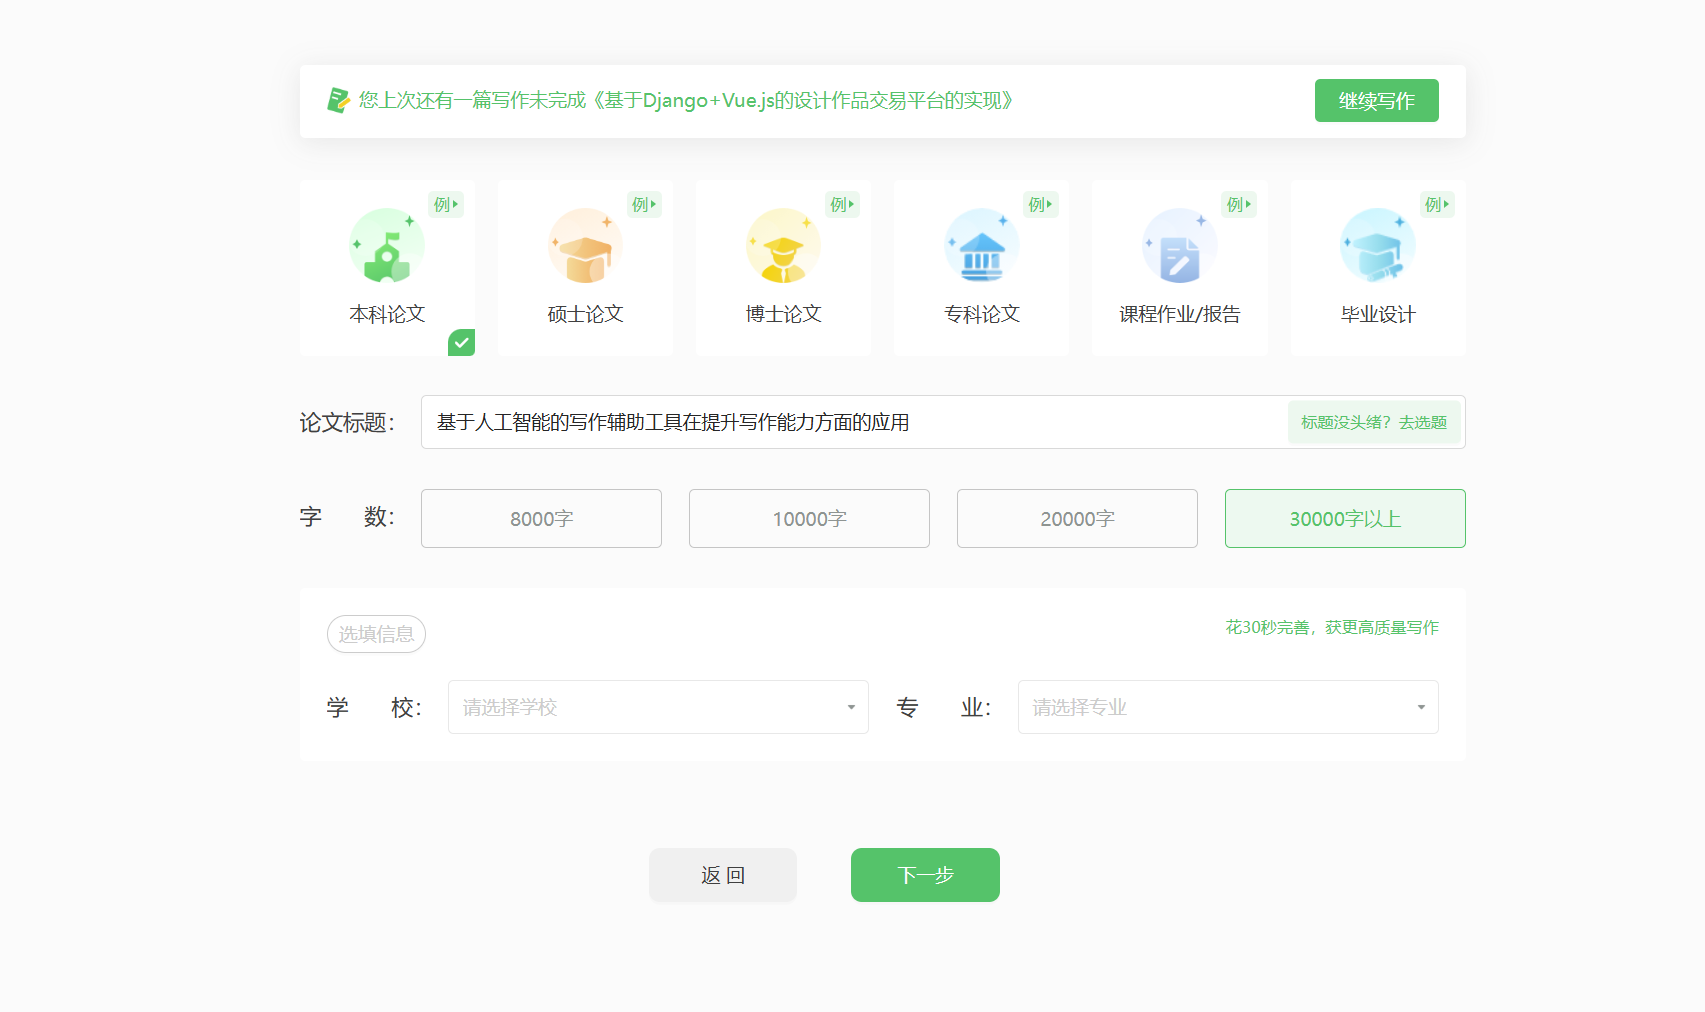Open 标题没头绪？去选题 topic suggestion link

tap(1373, 422)
